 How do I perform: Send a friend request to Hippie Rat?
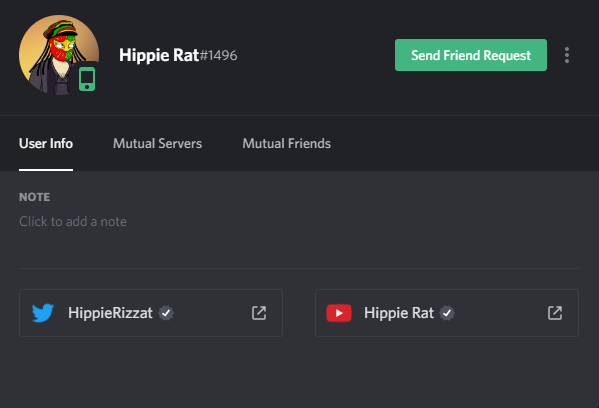click(471, 55)
